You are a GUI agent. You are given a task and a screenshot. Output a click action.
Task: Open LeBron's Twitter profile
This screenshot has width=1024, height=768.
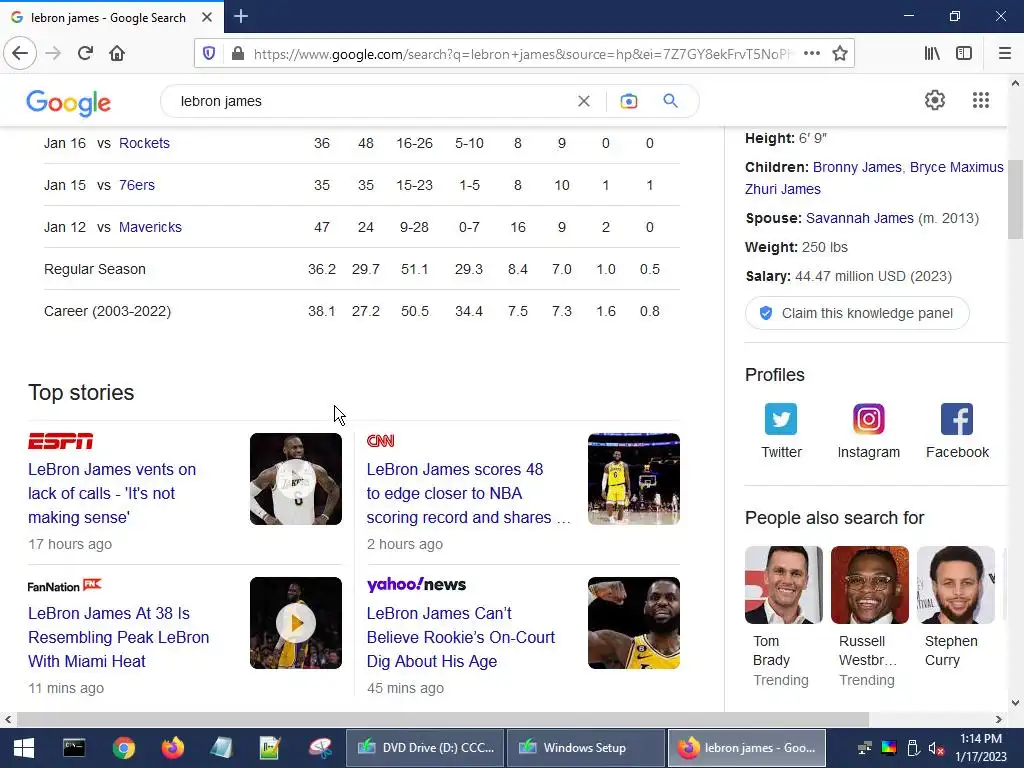pos(781,431)
